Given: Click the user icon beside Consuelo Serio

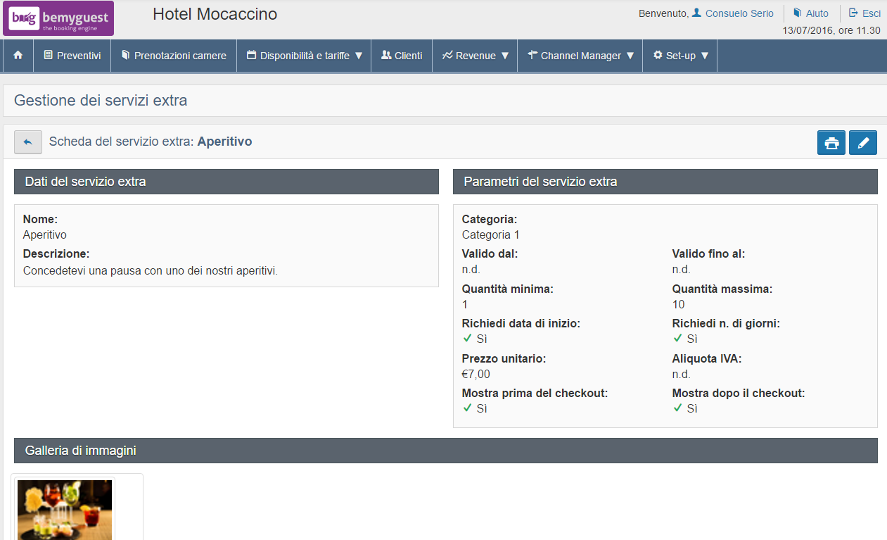Looking at the screenshot, I should pos(696,13).
